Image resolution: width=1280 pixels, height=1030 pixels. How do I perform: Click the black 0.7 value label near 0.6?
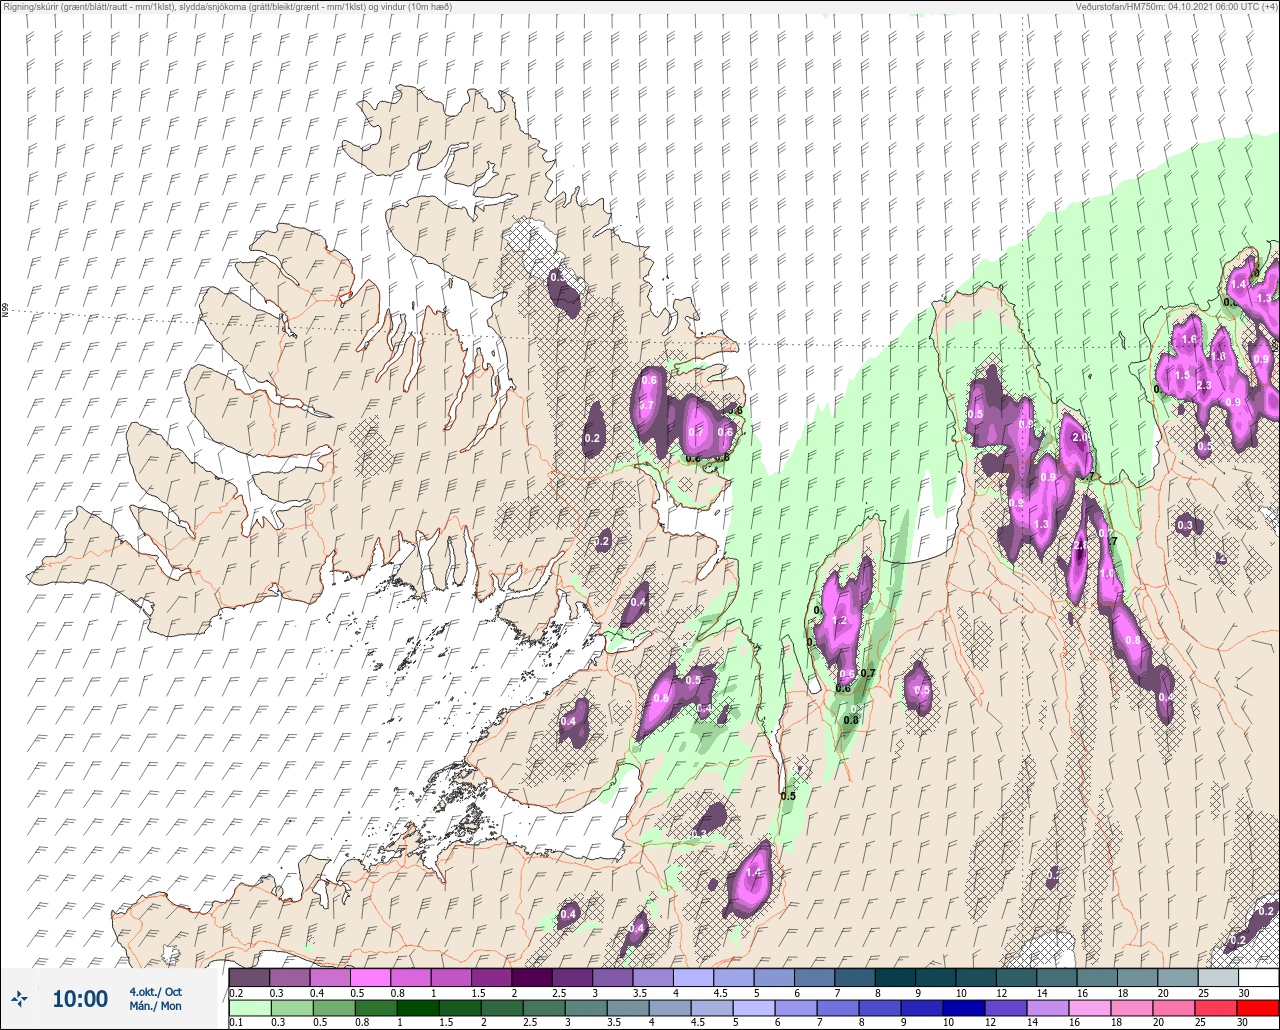[x=868, y=673]
